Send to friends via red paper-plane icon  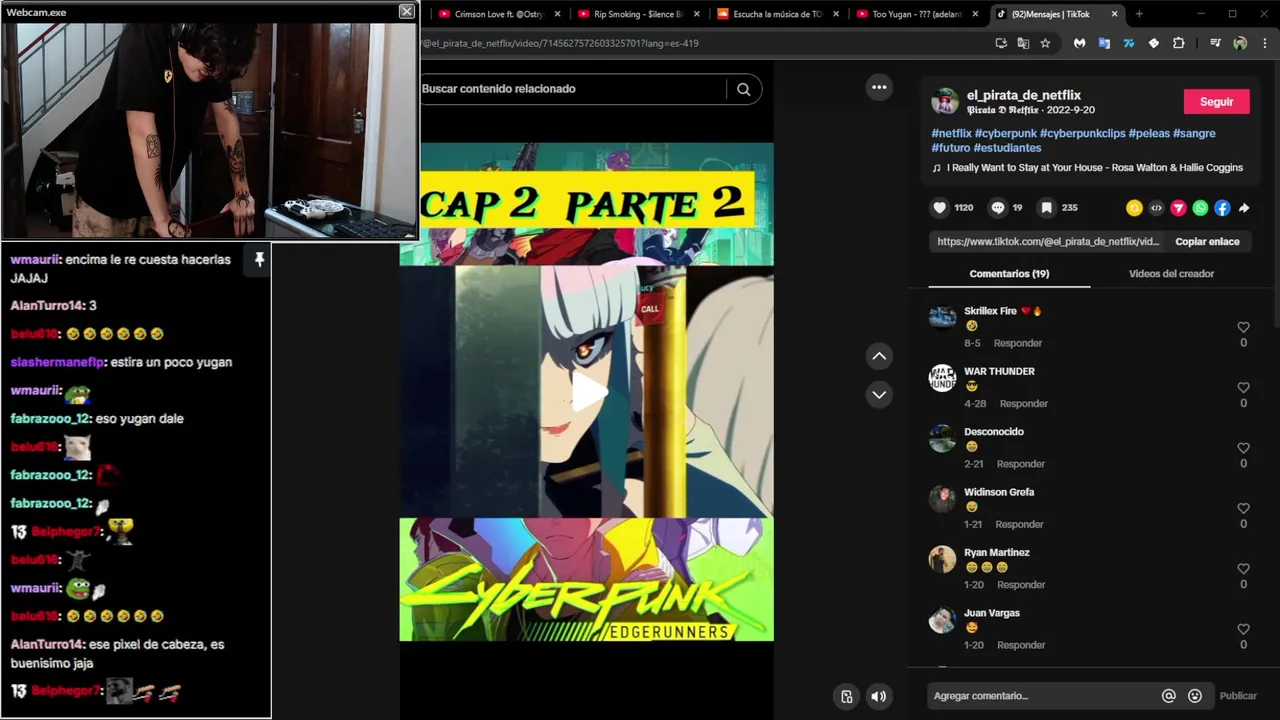coord(1178,208)
